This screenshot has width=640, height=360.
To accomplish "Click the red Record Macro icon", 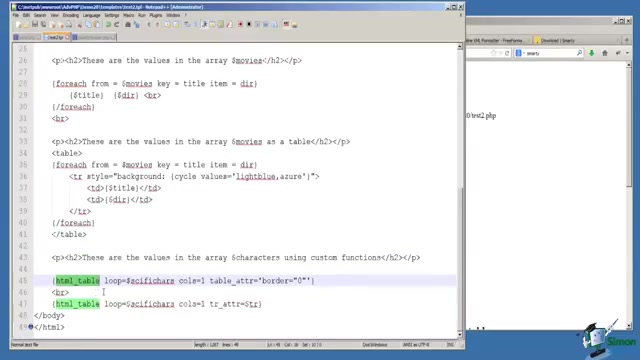I will tap(241, 25).
